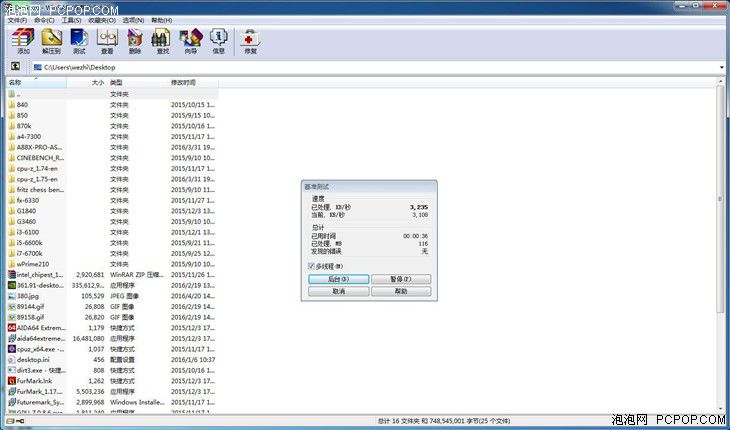The width and height of the screenshot is (730, 430).
Task: Select the FurMark.lnk shortcut icon
Action: tap(12, 381)
